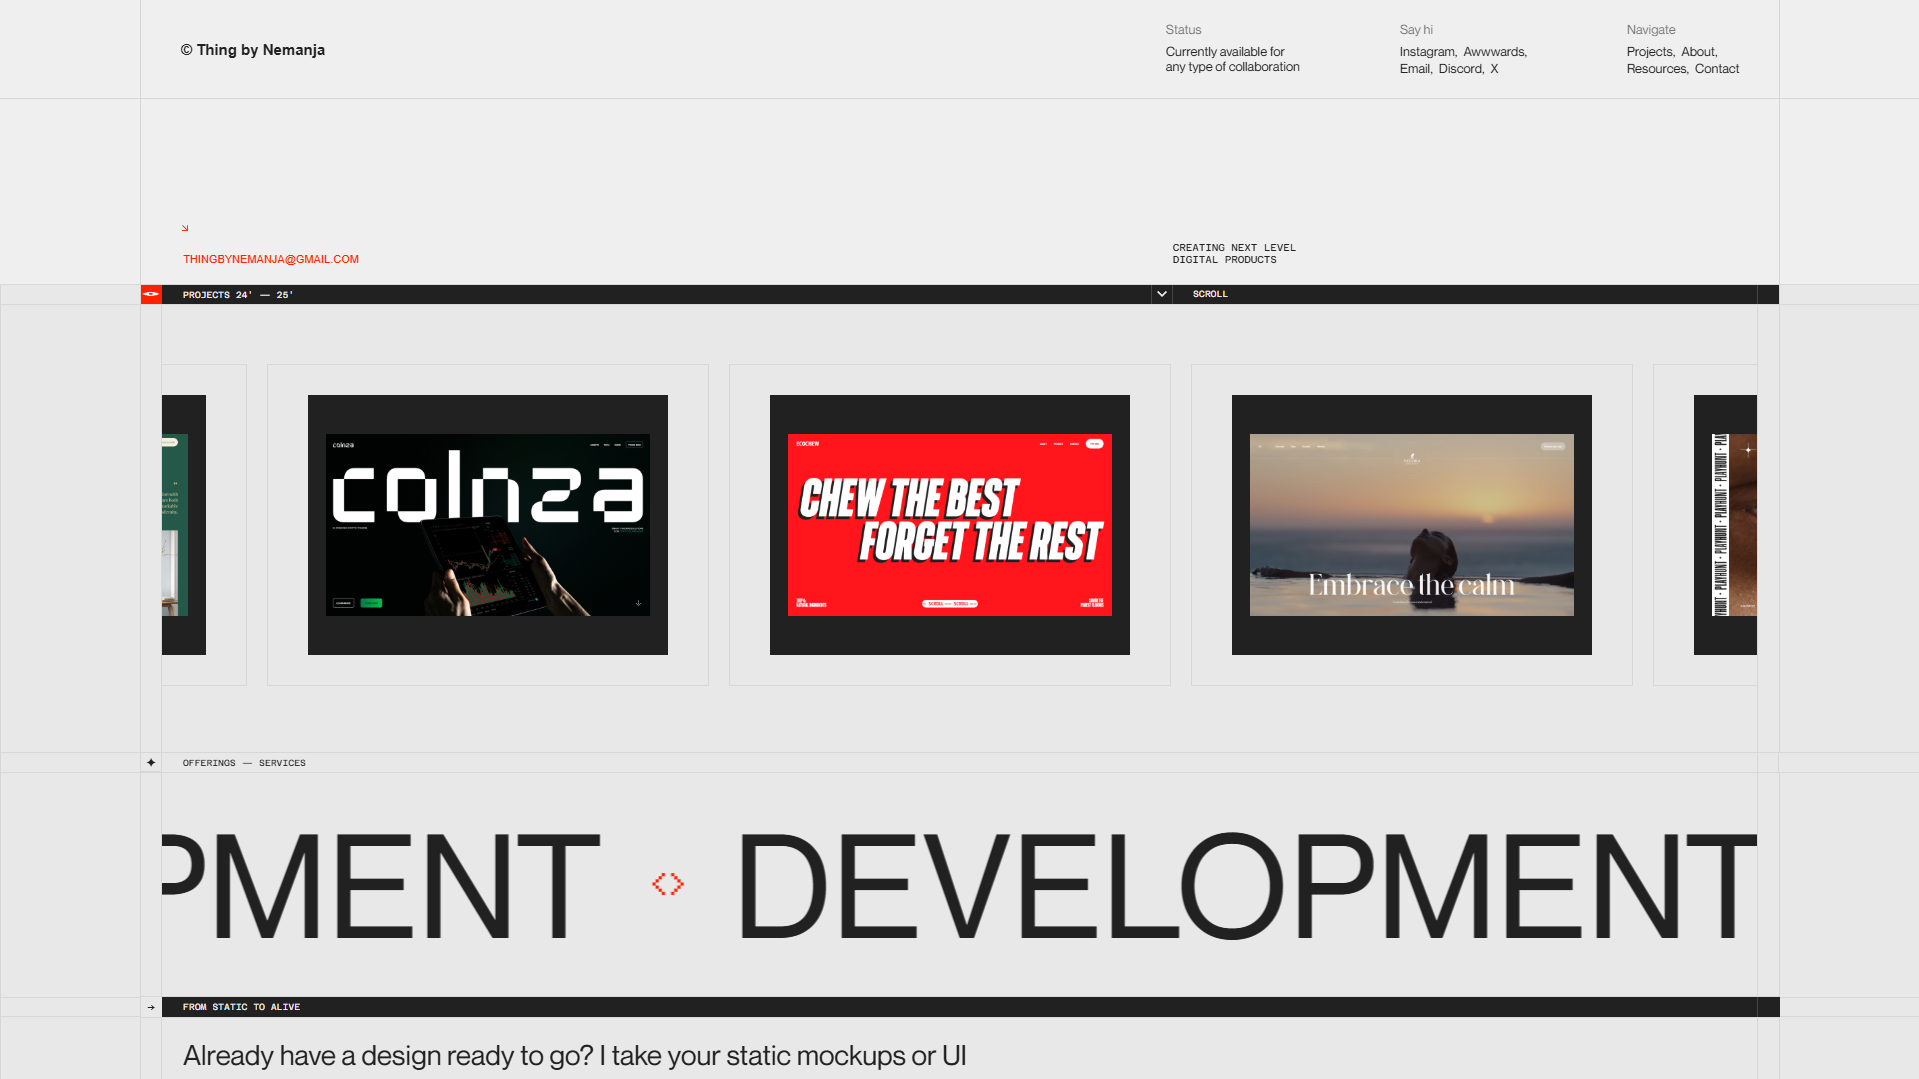Click the SCROLL label in the dark bar
Screen dimensions: 1919x1079
1210,294
